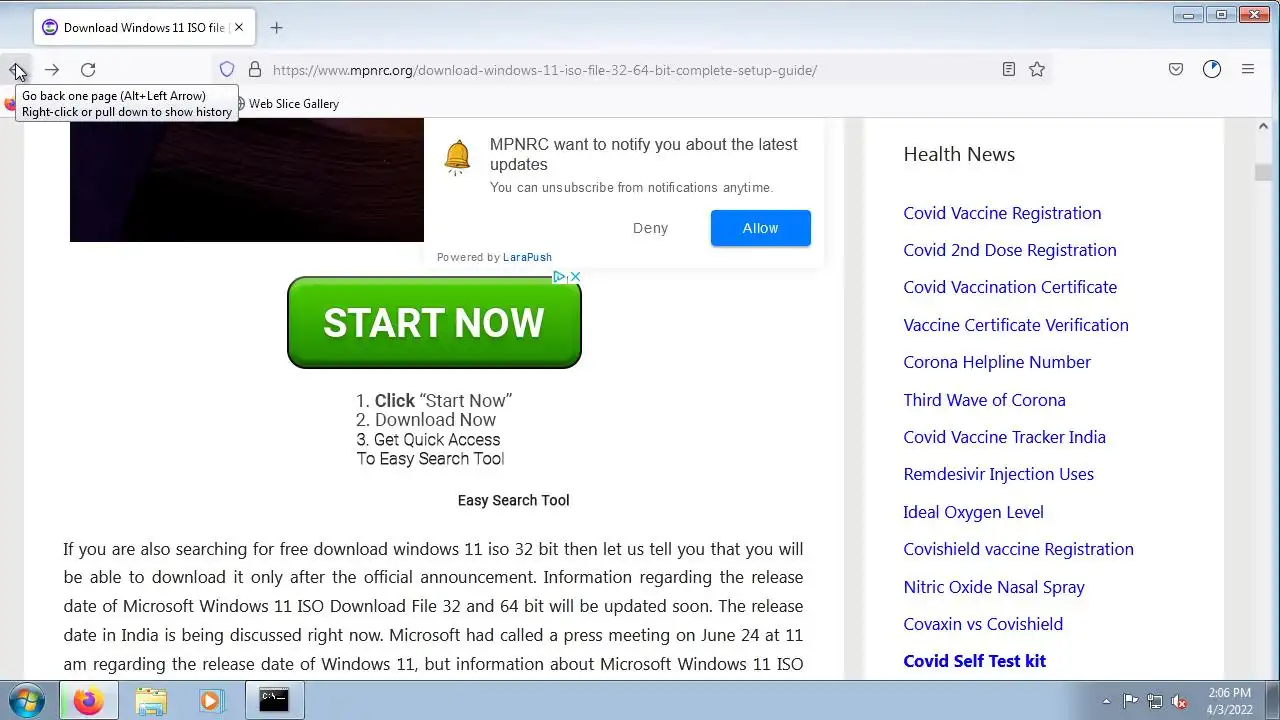This screenshot has height=720, width=1280.
Task: Toggle reader view icon
Action: (1009, 70)
